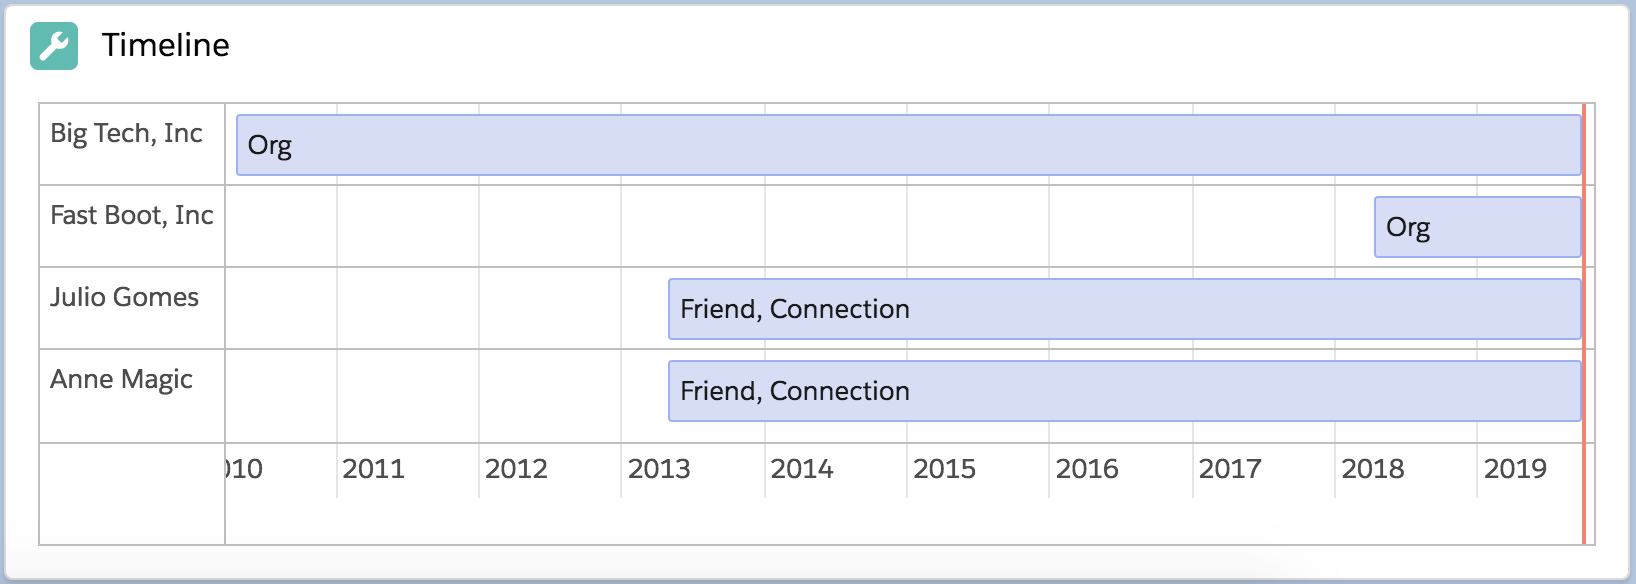Screen dimensions: 1636x584
Task: Select the Big Tech, Inc row label
Action: pos(127,131)
